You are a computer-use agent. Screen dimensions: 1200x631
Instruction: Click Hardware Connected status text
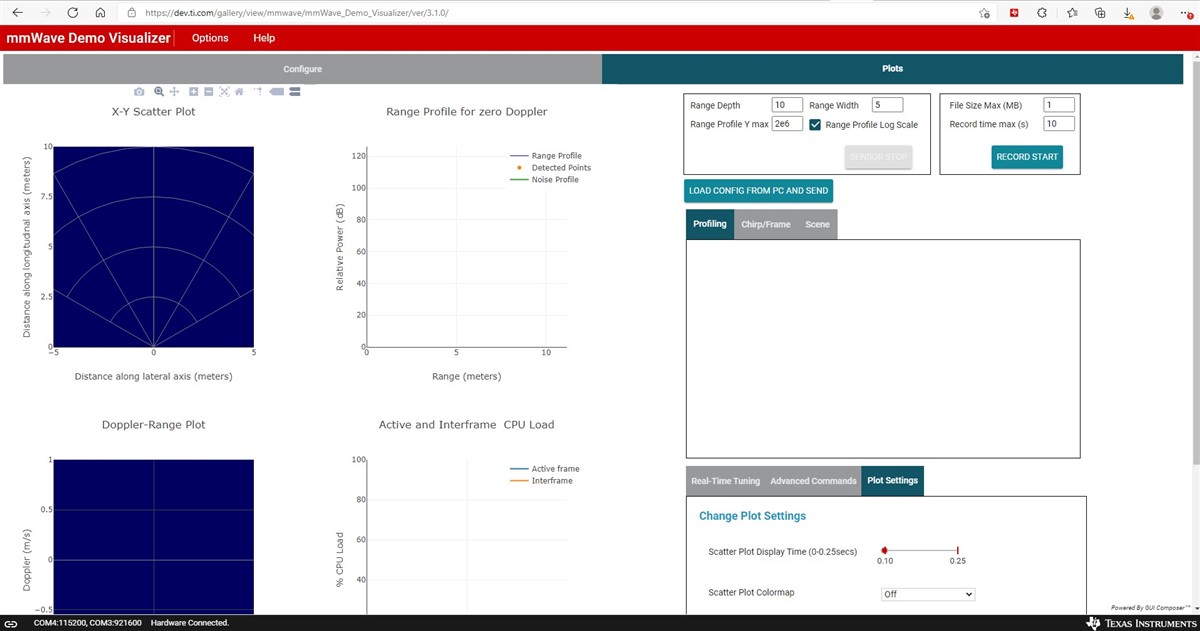tap(190, 623)
